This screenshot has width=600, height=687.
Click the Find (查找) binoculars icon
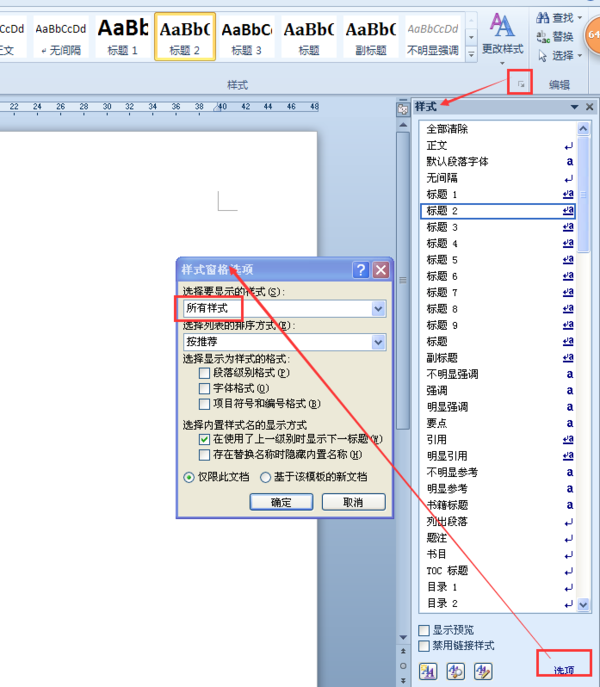point(543,18)
